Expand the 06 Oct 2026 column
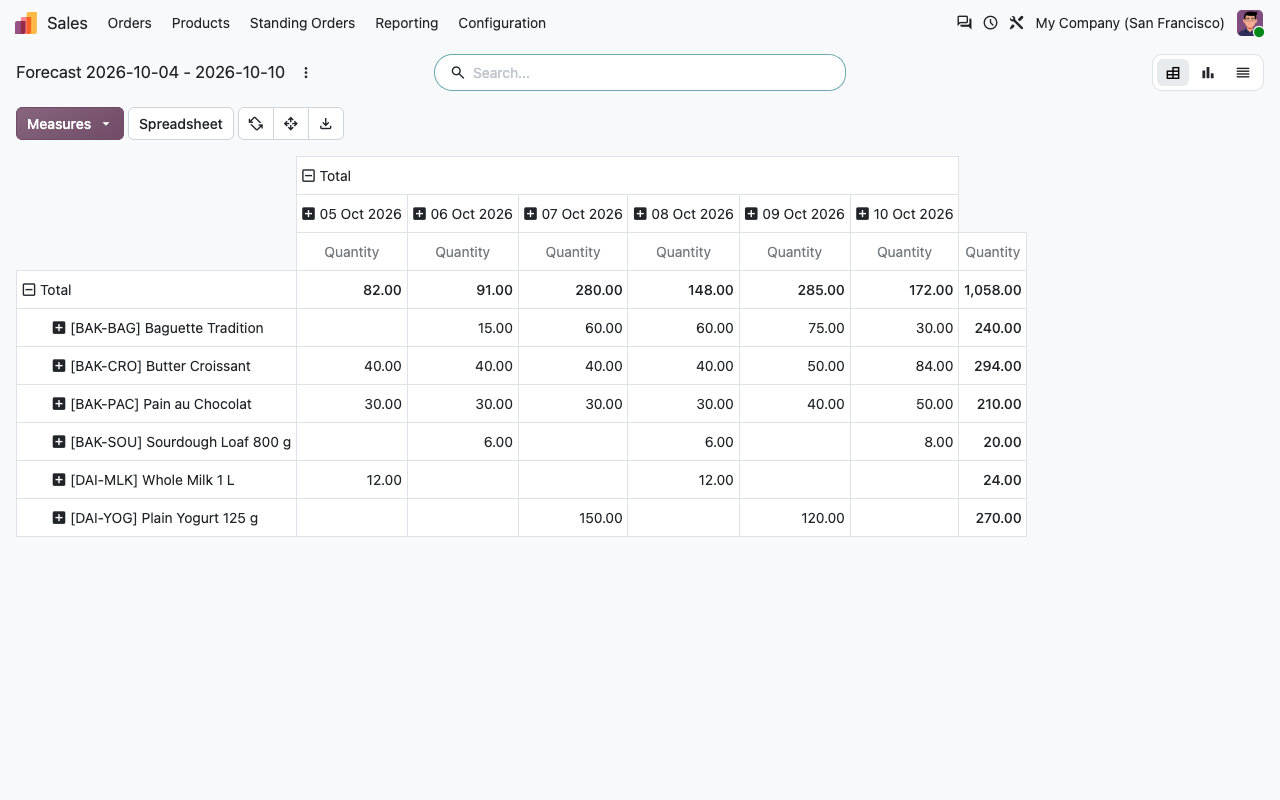This screenshot has height=800, width=1280. tap(419, 214)
